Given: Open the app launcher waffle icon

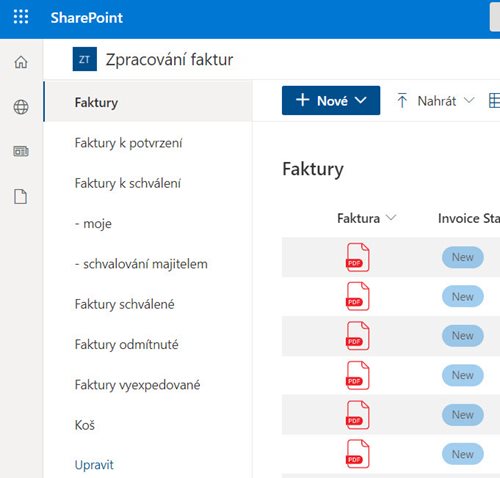Looking at the screenshot, I should click(x=21, y=17).
